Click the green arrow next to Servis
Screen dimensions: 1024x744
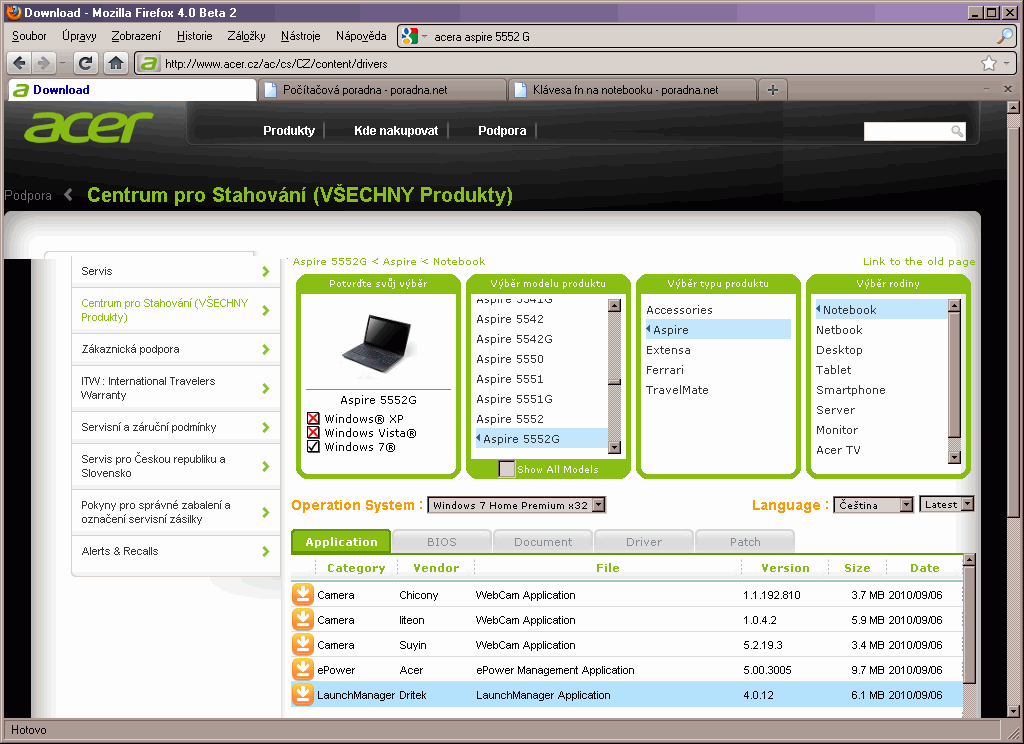(266, 271)
